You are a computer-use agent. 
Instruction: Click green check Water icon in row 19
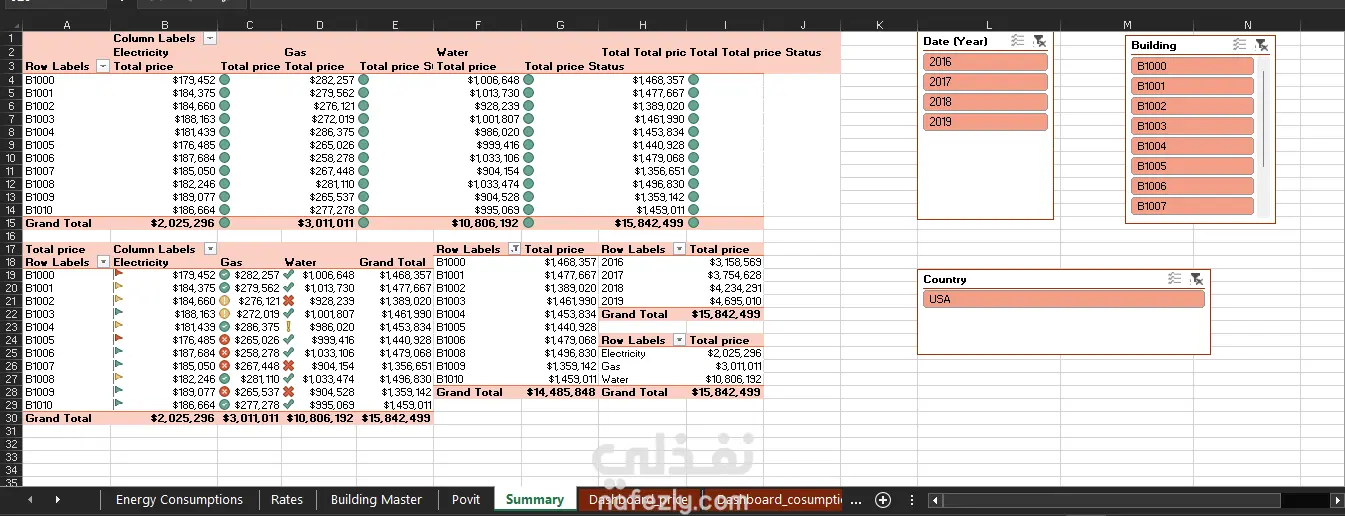pyautogui.click(x=288, y=275)
